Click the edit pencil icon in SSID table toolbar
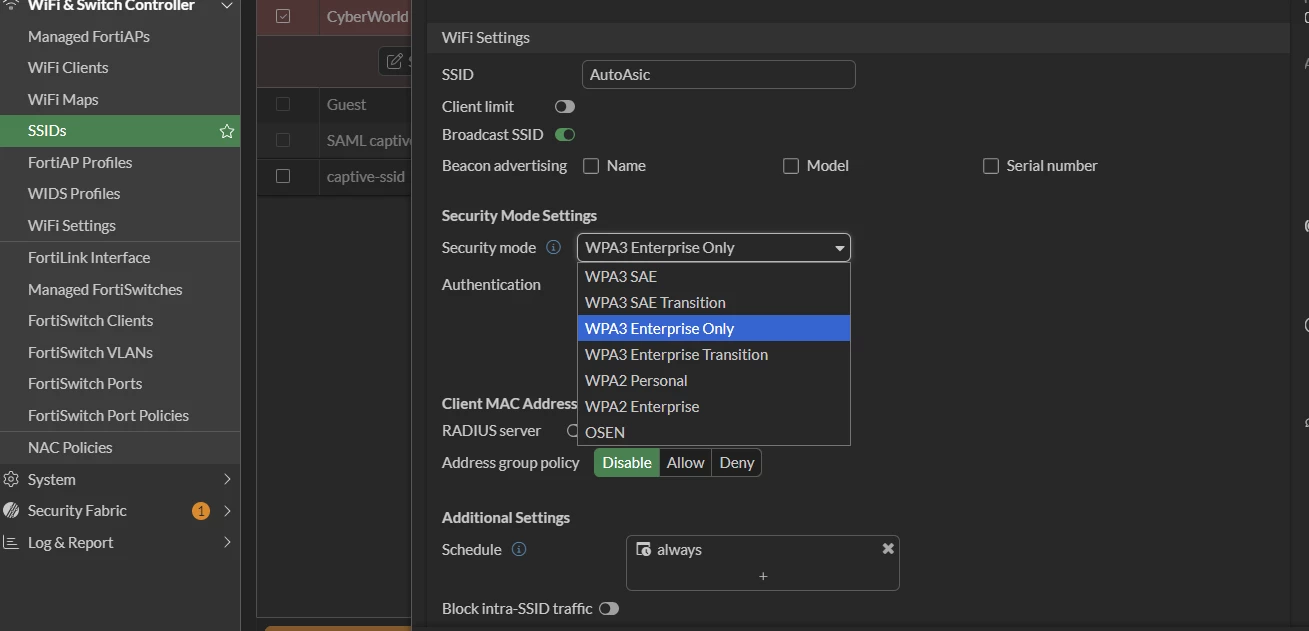Viewport: 1309px width, 631px height. 395,61
